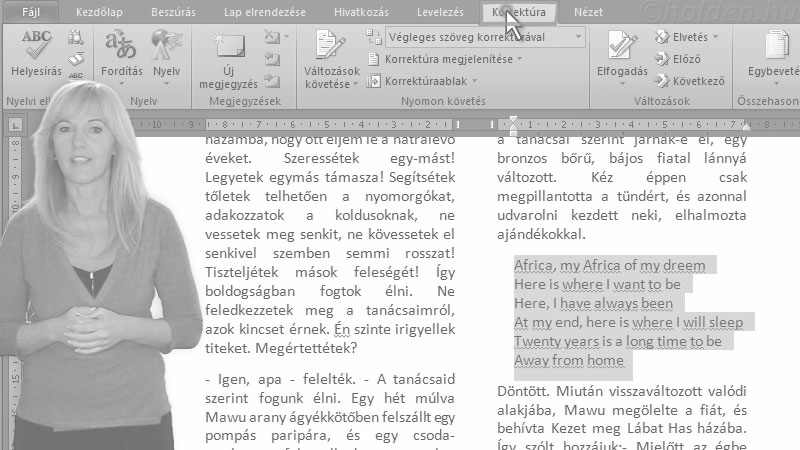Switch to the Hivatkozás tab

(x=361, y=12)
